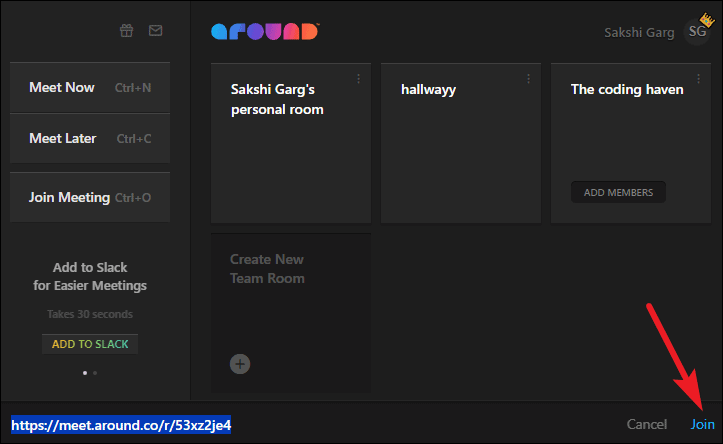723x444 pixels.
Task: Open the gift rewards icon
Action: (126, 30)
